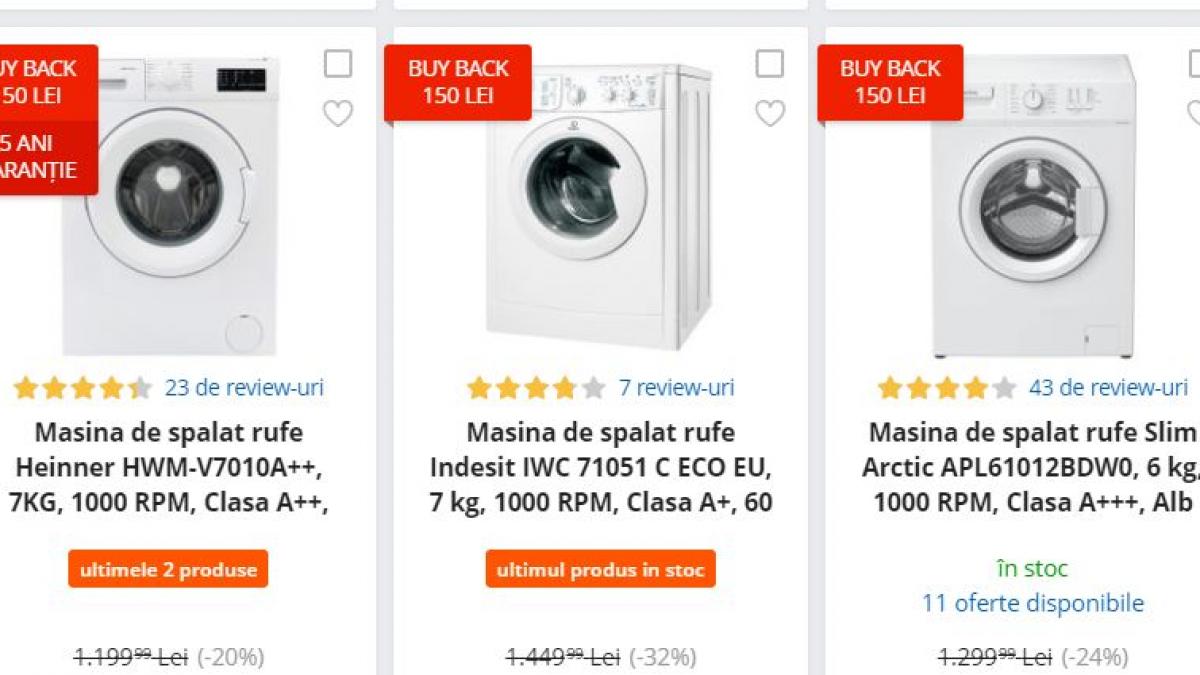Viewport: 1200px width, 675px height.
Task: Check the compare checkbox for Indesit washer
Action: pyautogui.click(x=770, y=63)
